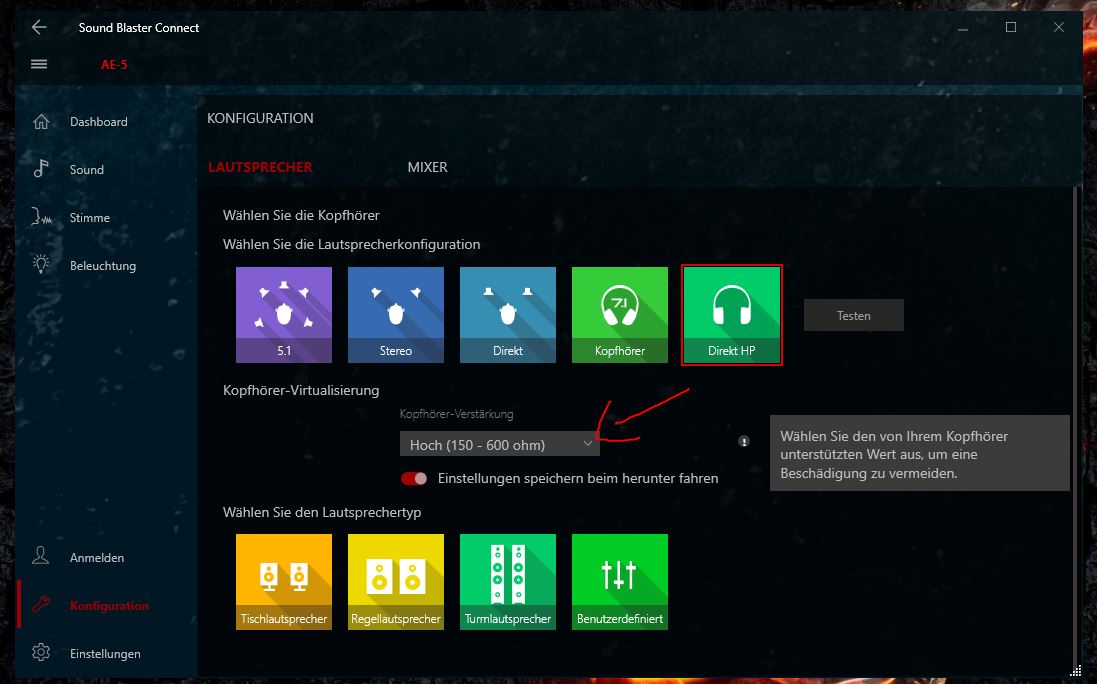The width and height of the screenshot is (1097, 684).
Task: Choose the Direkt speaker tile
Action: click(x=508, y=315)
